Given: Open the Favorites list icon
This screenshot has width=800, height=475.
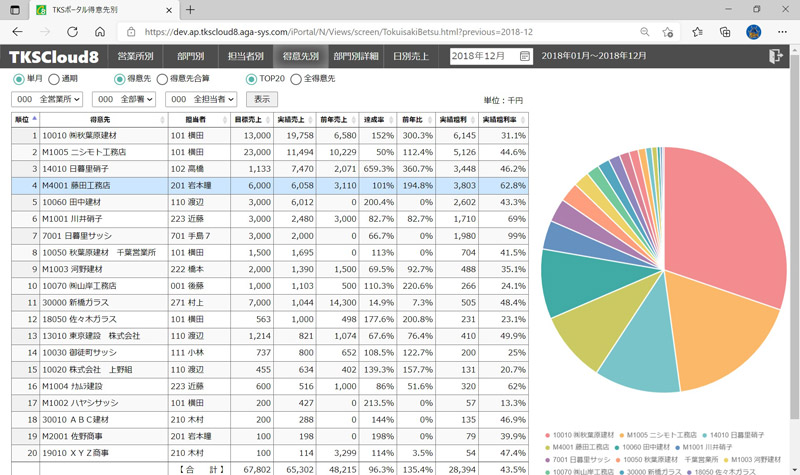Looking at the screenshot, I should click(x=697, y=32).
